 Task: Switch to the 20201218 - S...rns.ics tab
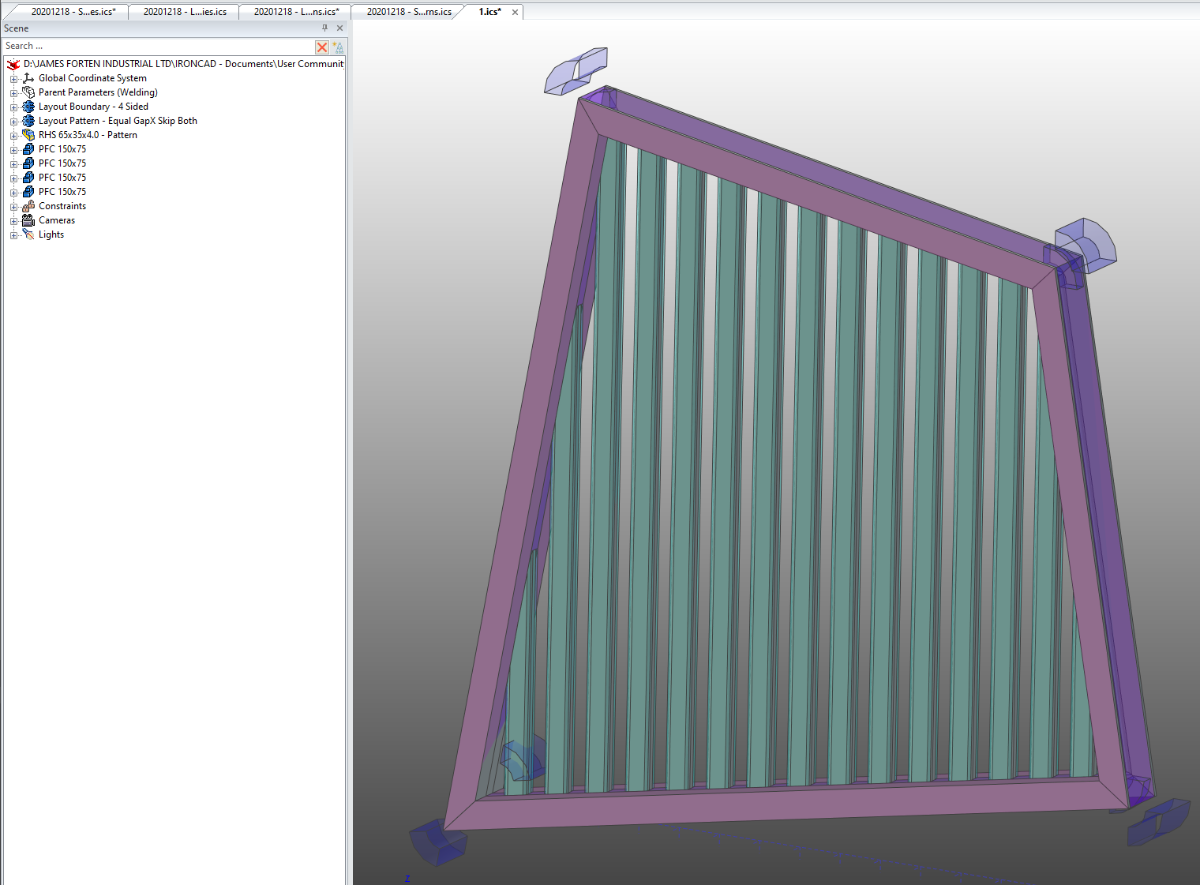pyautogui.click(x=408, y=12)
